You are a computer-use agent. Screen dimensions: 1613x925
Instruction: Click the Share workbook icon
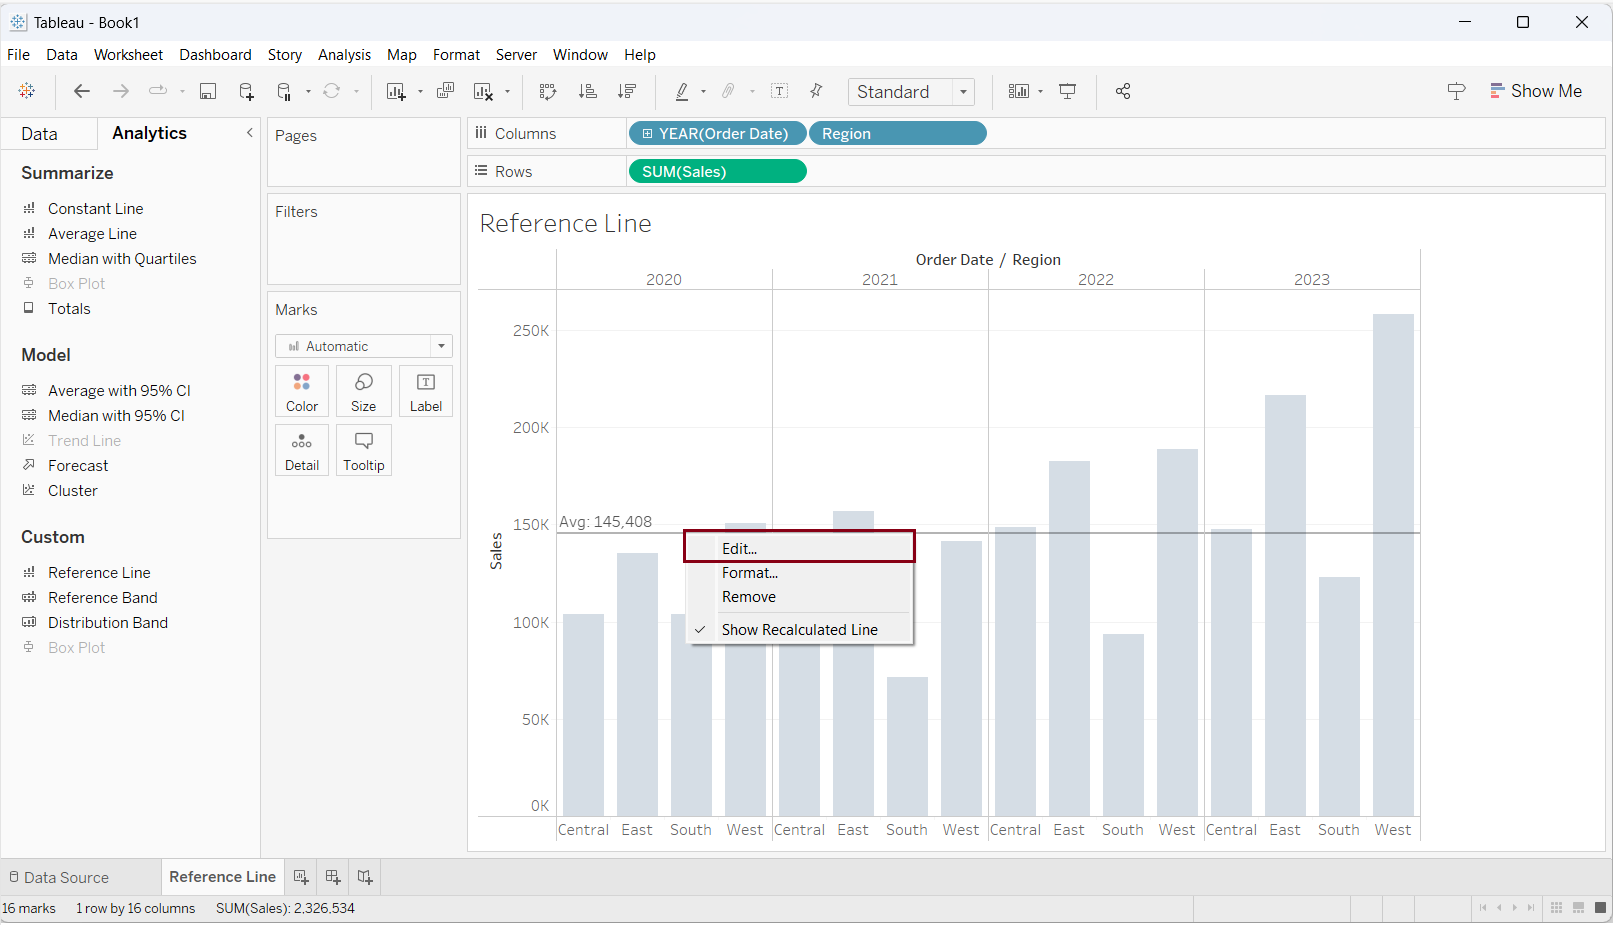[1123, 91]
